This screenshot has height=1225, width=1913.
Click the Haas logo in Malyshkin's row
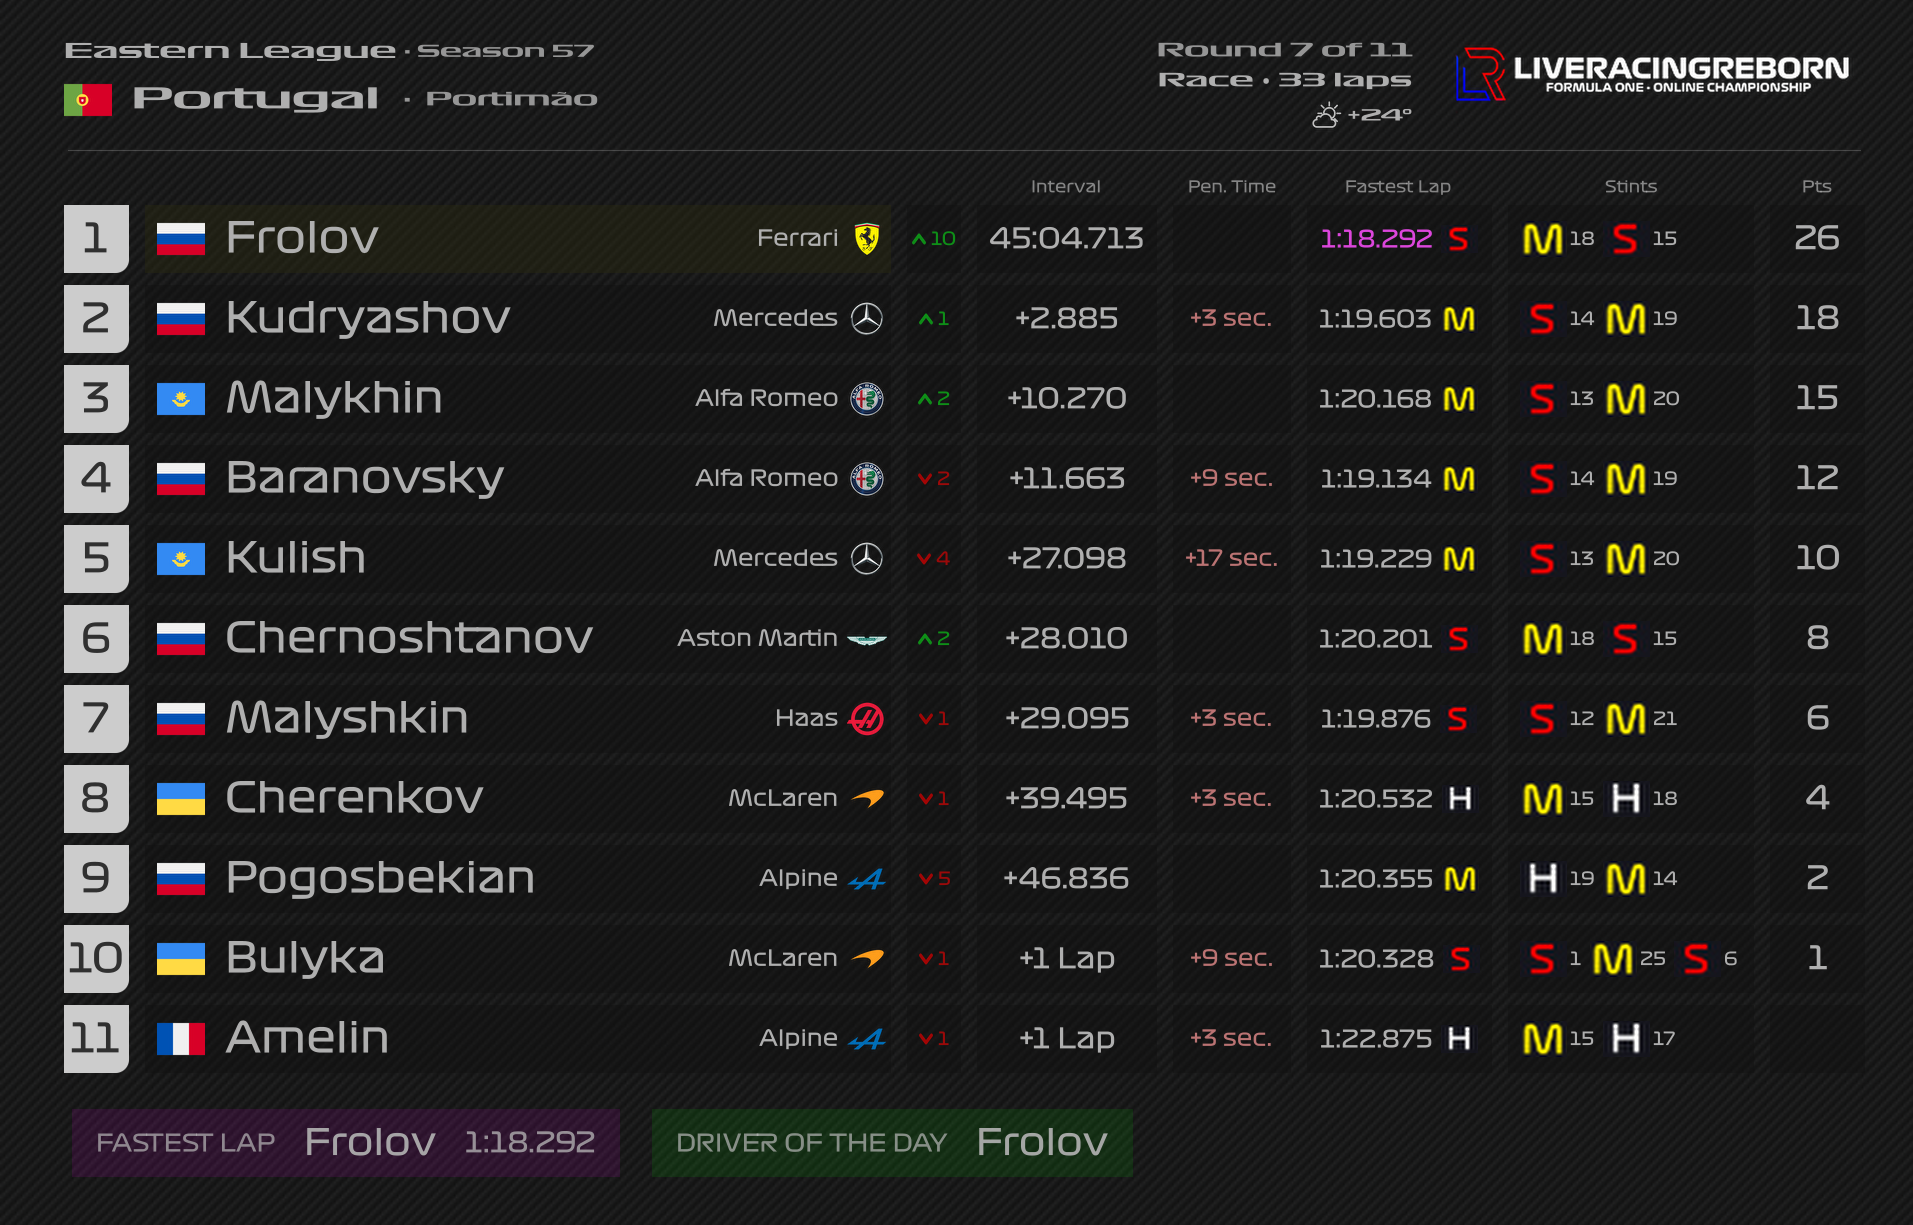pos(866,718)
